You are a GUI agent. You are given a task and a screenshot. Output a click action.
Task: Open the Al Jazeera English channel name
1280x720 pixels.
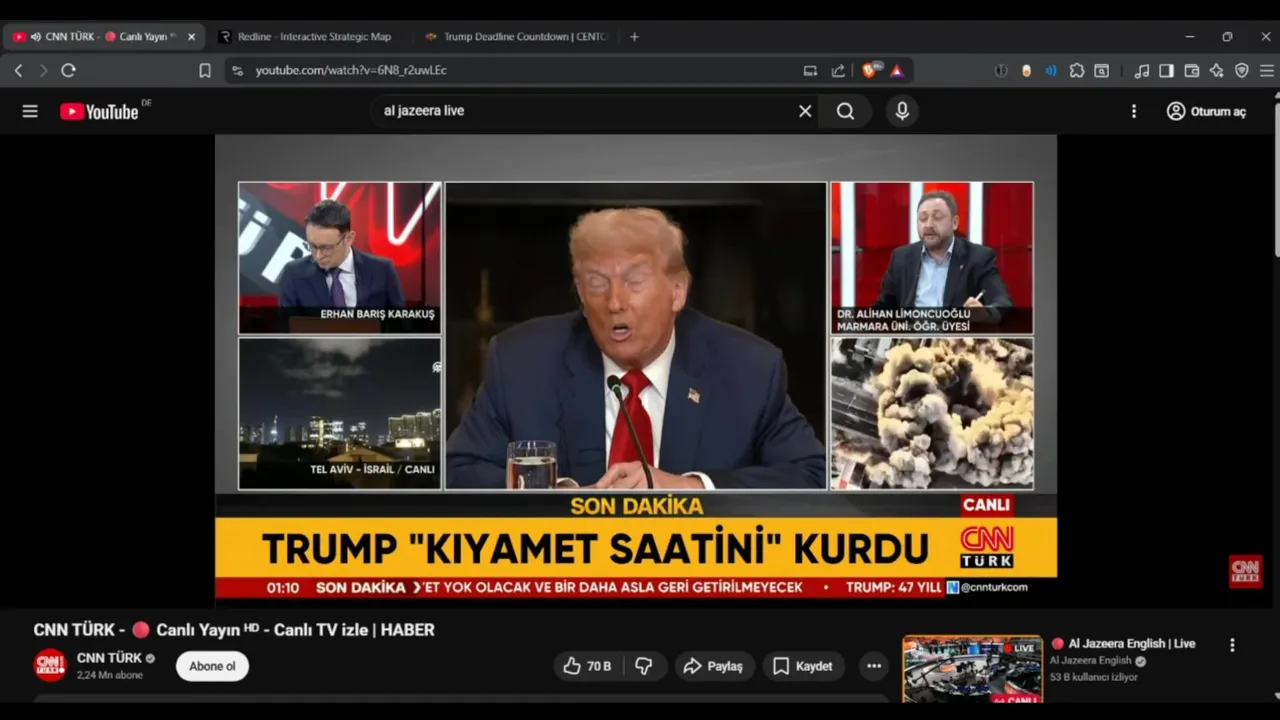(1091, 661)
